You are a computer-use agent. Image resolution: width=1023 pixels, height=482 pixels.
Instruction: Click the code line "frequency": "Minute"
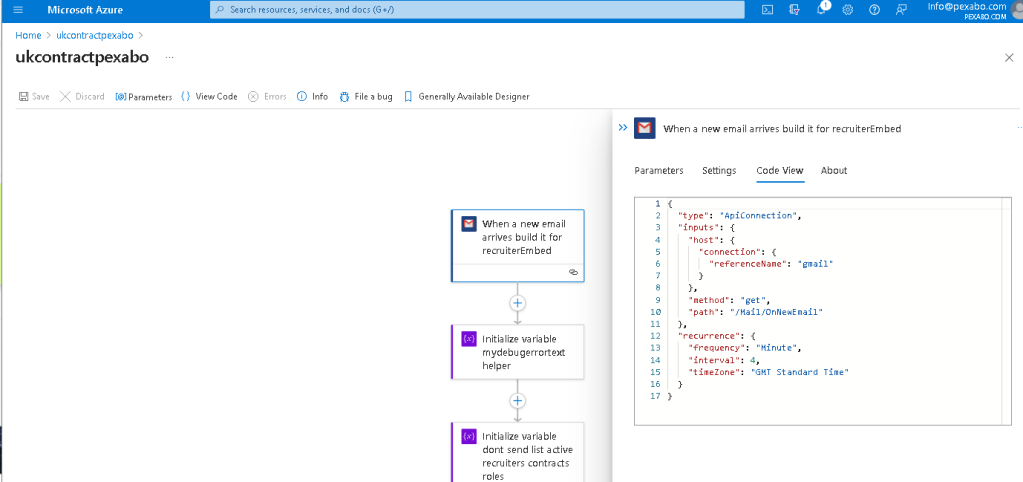click(744, 348)
